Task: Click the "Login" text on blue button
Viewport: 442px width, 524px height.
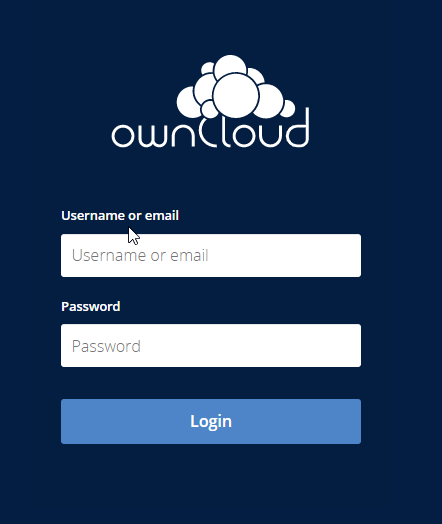Action: [x=211, y=421]
